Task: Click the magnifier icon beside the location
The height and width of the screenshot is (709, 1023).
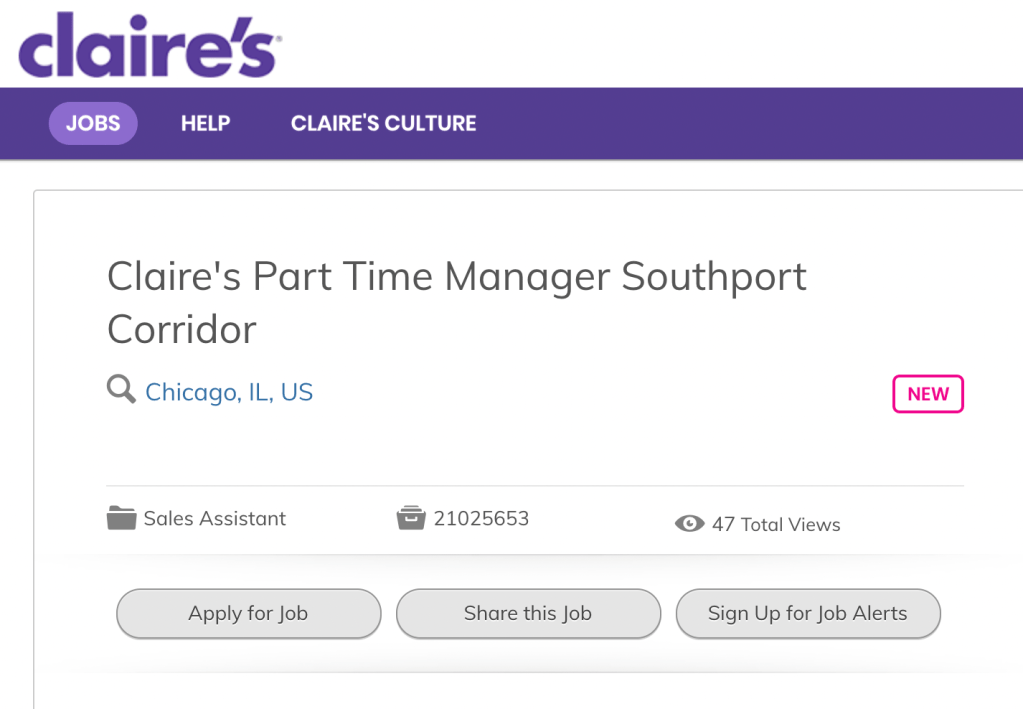Action: [x=121, y=389]
